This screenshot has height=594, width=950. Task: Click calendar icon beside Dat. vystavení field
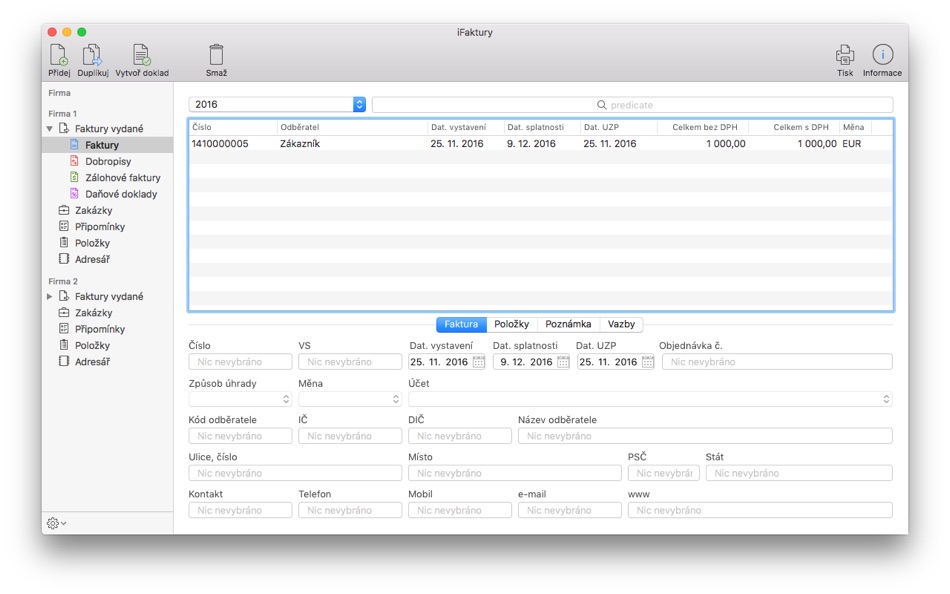pos(479,362)
